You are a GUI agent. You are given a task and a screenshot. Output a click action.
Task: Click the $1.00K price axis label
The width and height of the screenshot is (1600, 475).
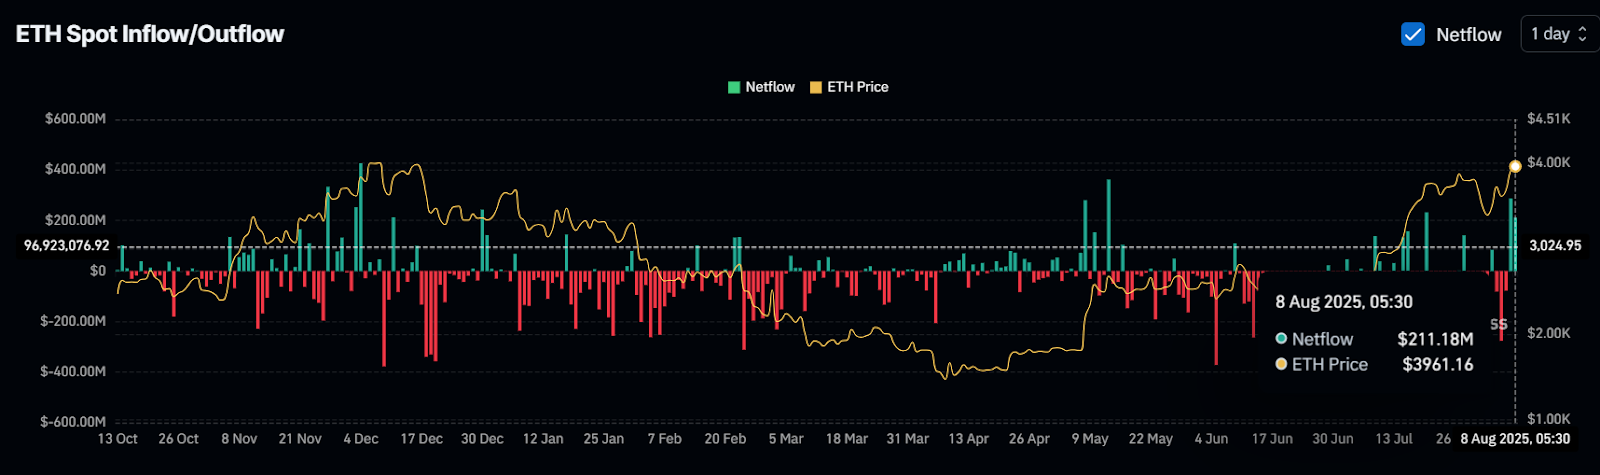[x=1549, y=419]
